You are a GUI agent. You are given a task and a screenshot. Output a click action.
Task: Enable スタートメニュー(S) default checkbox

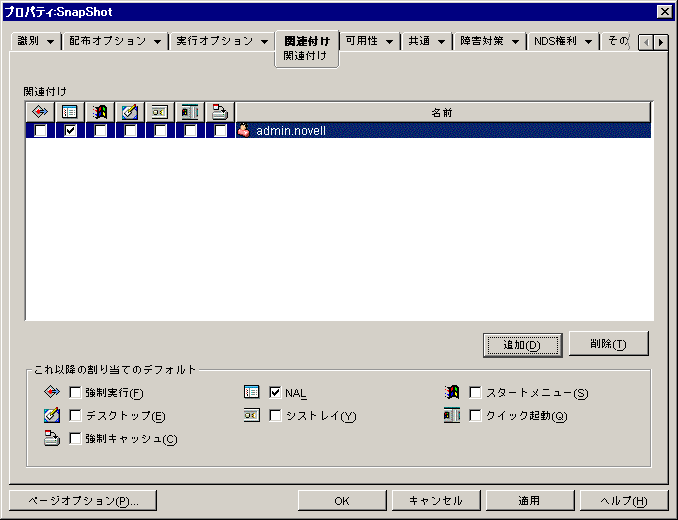click(475, 392)
